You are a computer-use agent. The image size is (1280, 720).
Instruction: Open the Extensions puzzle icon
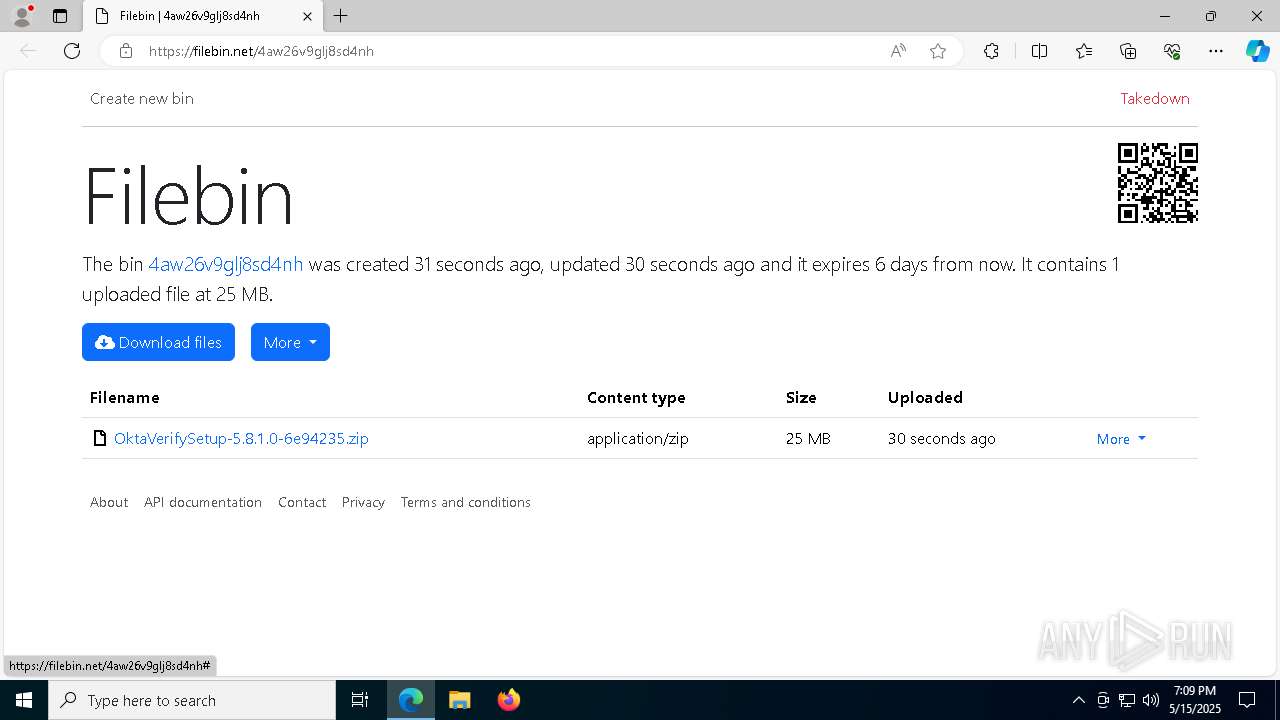click(x=991, y=51)
